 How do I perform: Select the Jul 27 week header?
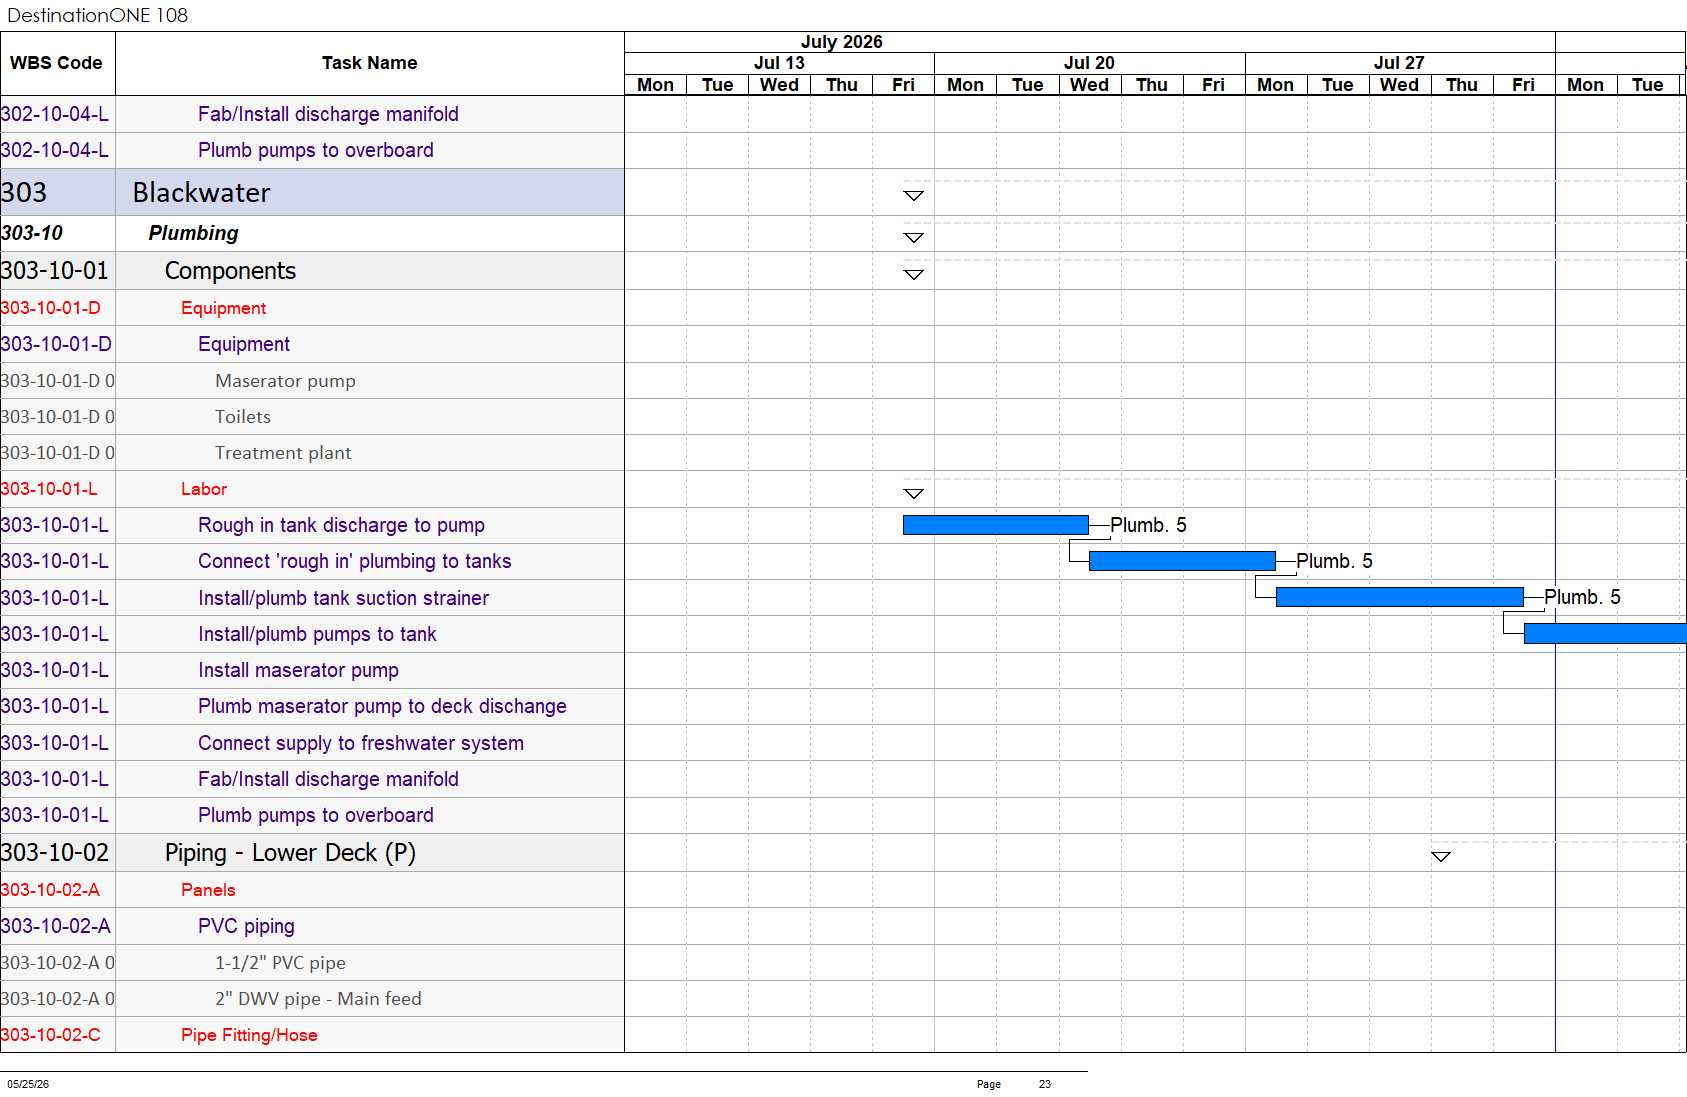(x=1399, y=63)
